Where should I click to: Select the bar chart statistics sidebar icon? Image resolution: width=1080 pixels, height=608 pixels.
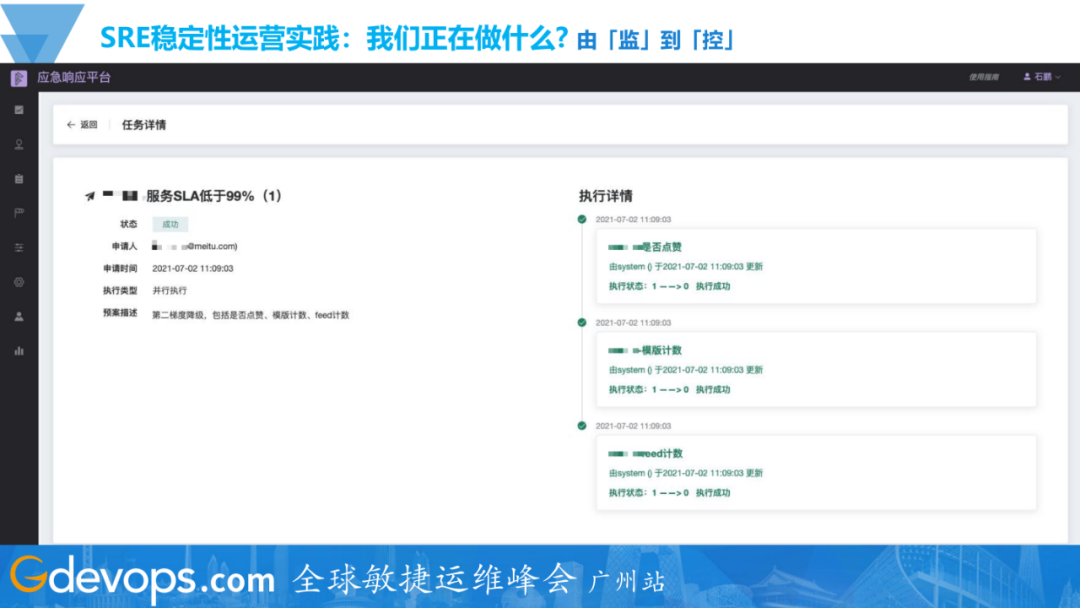tap(19, 351)
